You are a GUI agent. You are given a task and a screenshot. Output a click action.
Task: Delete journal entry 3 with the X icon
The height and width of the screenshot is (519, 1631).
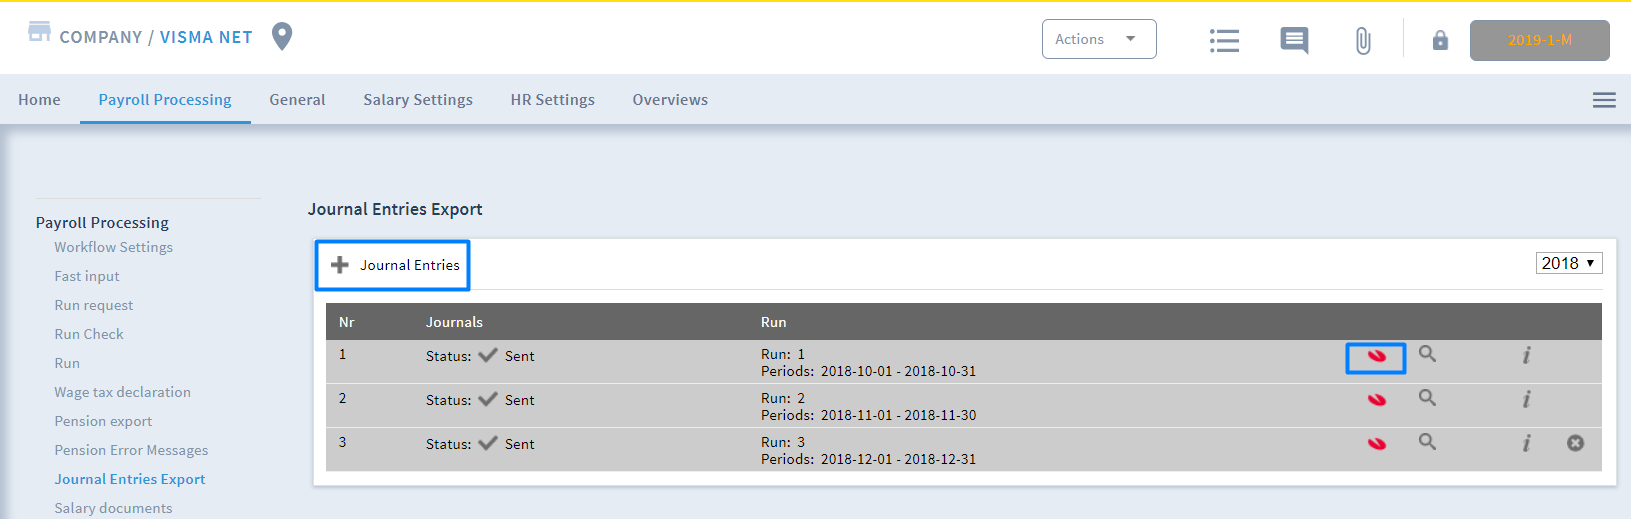pyautogui.click(x=1575, y=443)
